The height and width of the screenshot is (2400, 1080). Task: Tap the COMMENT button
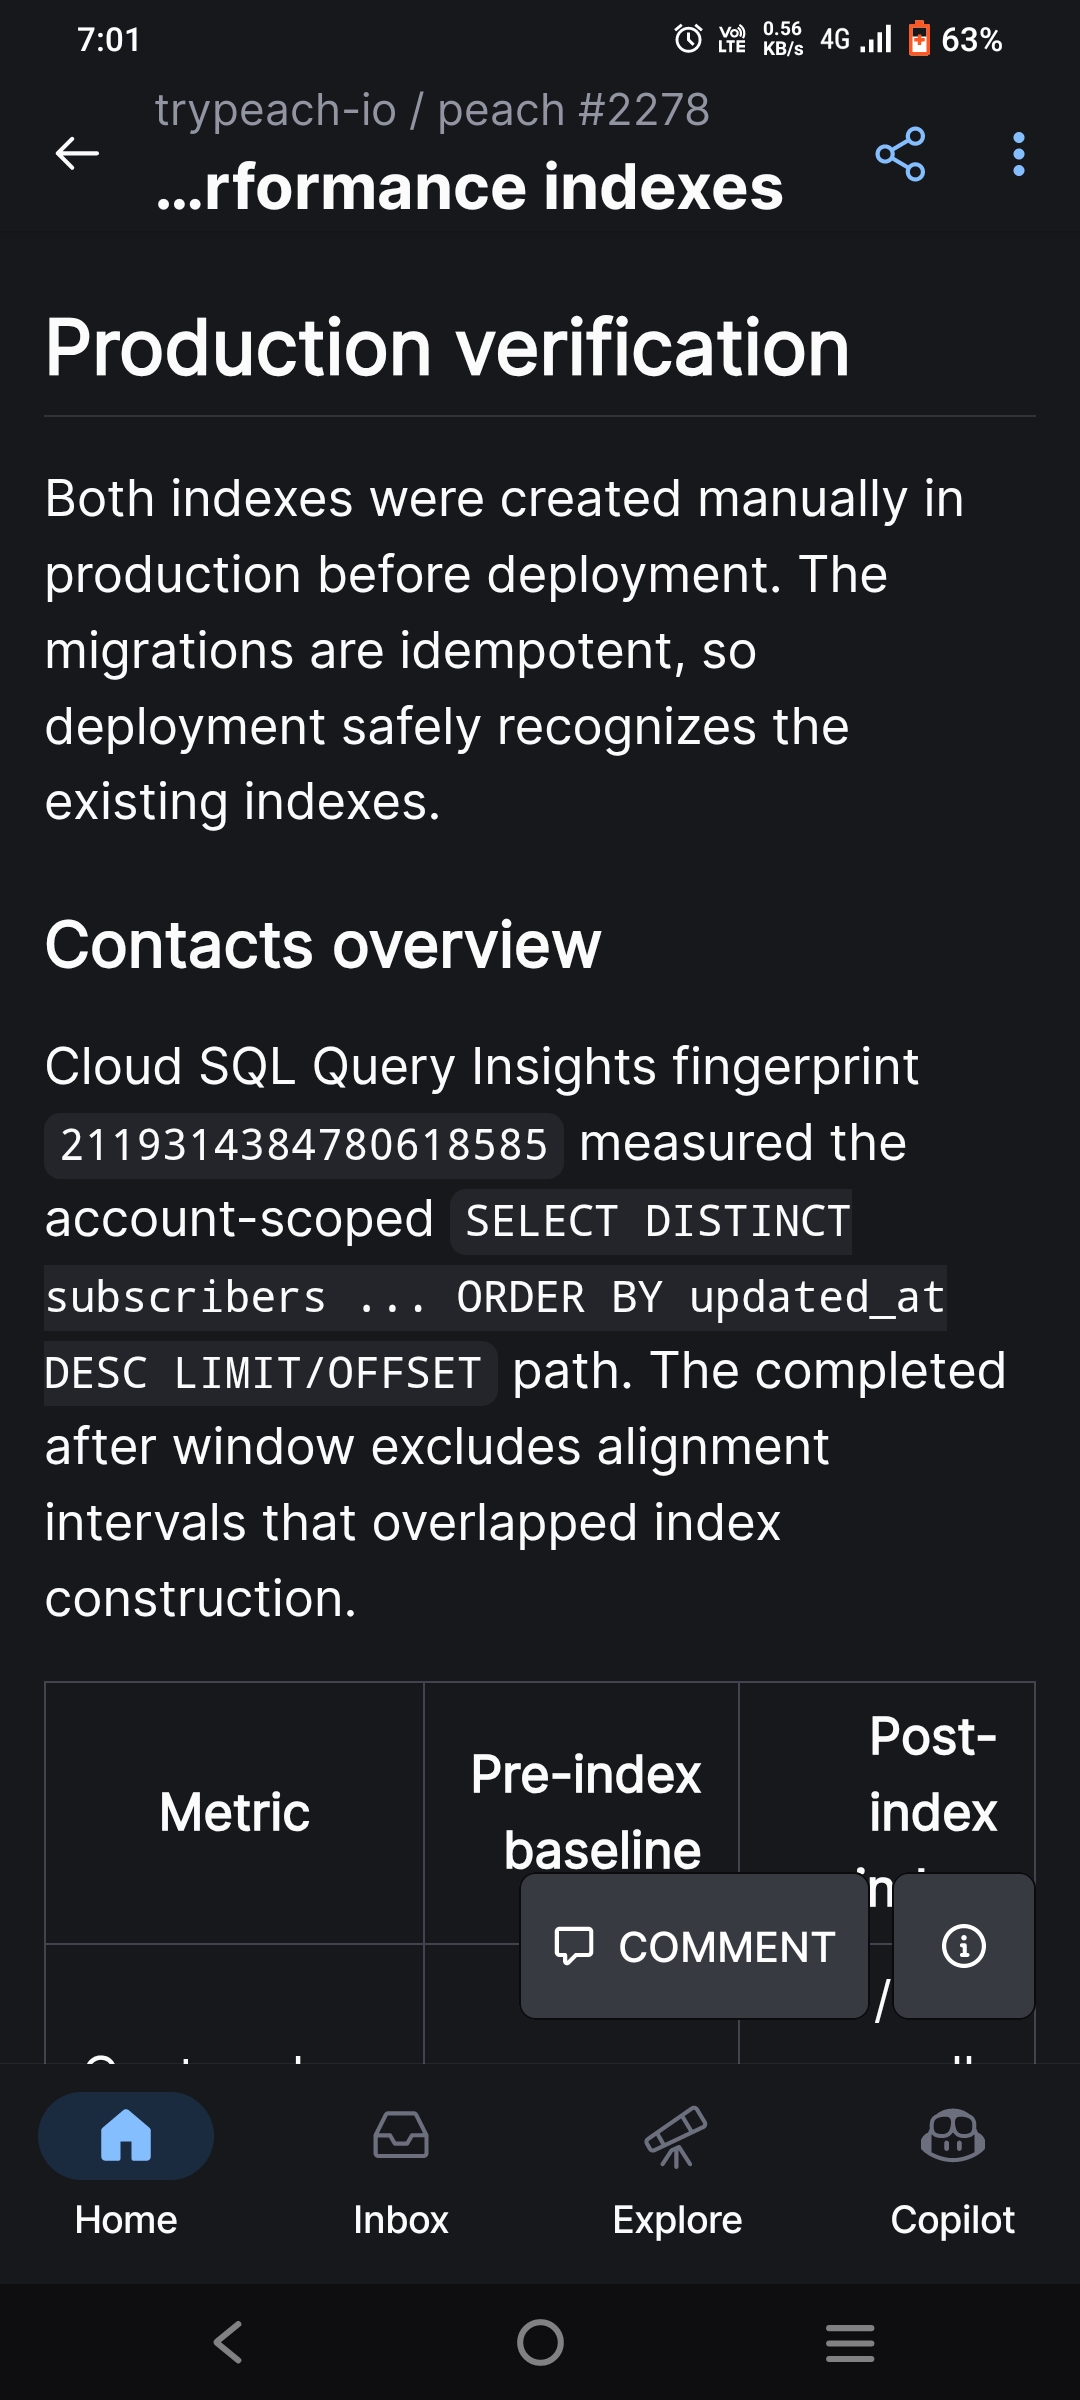coord(695,1946)
